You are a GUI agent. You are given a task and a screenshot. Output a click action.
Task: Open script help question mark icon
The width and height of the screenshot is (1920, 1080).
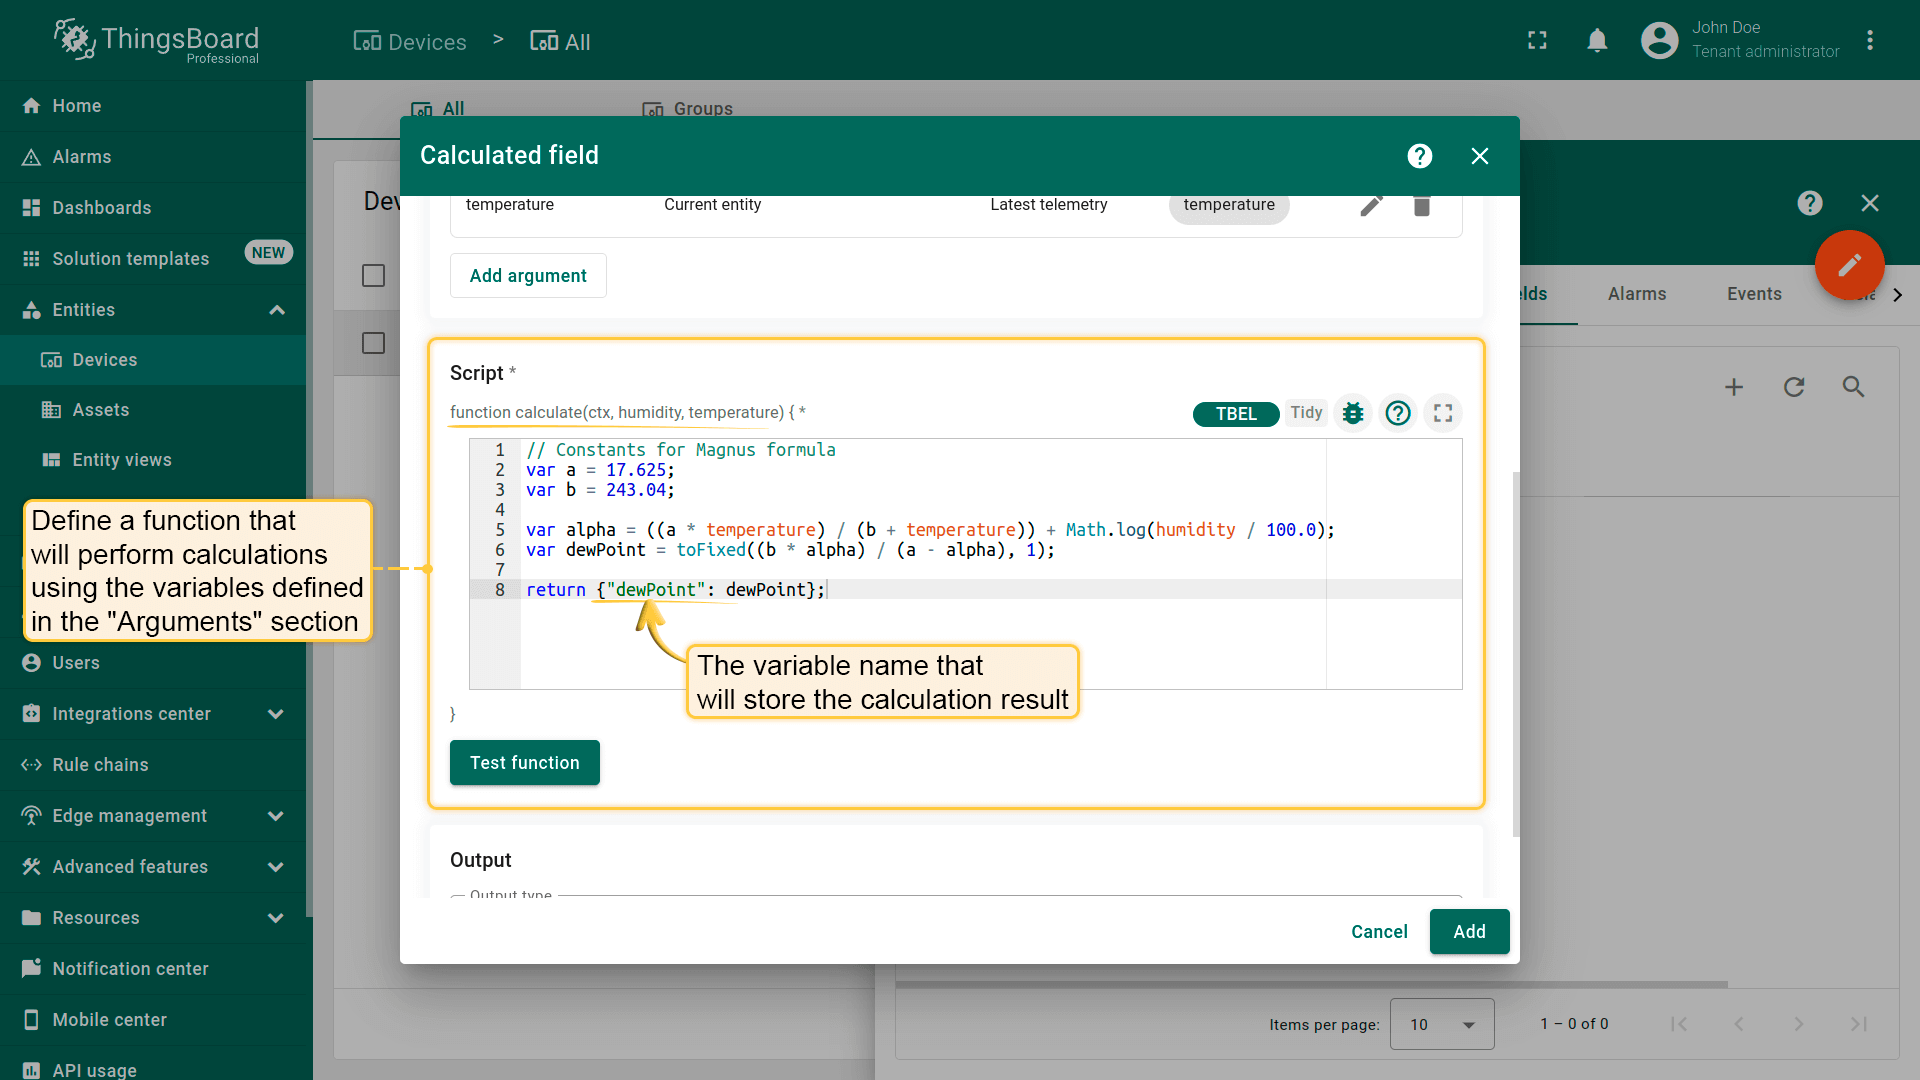(x=1398, y=413)
